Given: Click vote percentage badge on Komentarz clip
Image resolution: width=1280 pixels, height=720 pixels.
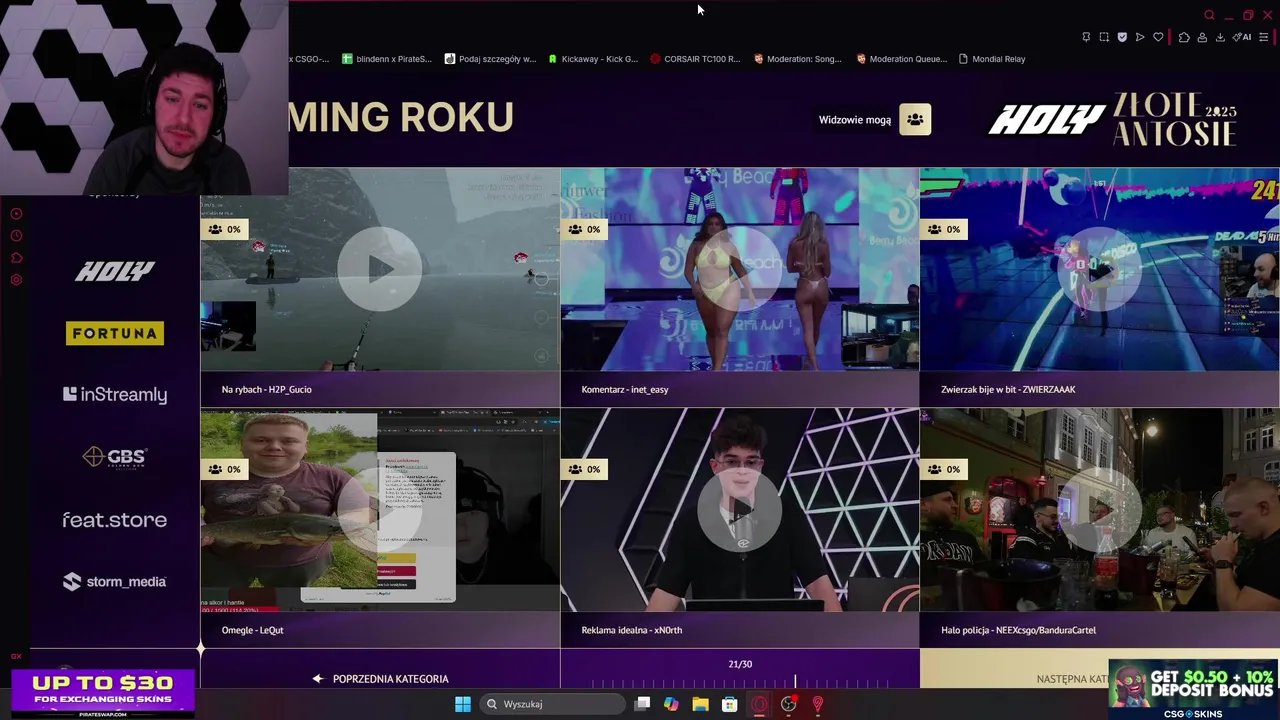Looking at the screenshot, I should (x=584, y=229).
